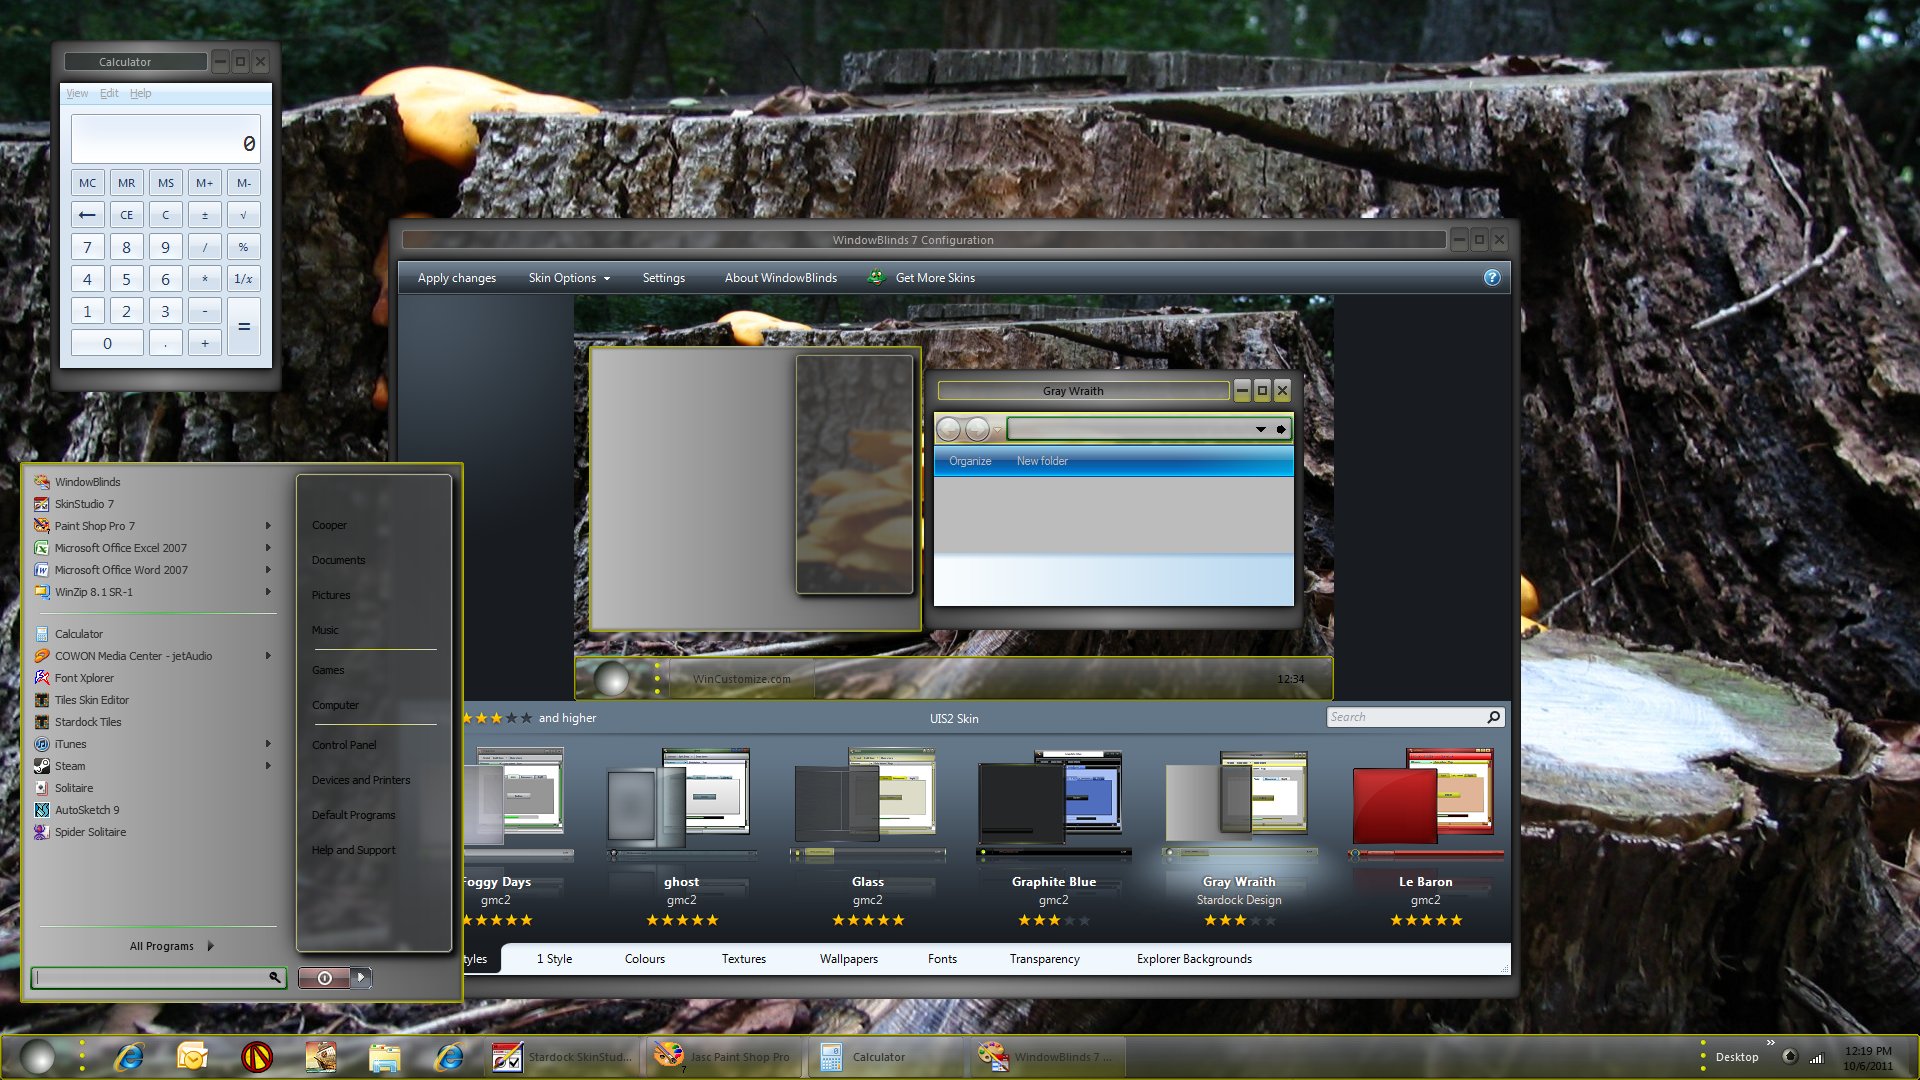Expand the Microsoft Office Excel 2007 submenu arrow
The height and width of the screenshot is (1080, 1920).
[x=268, y=548]
